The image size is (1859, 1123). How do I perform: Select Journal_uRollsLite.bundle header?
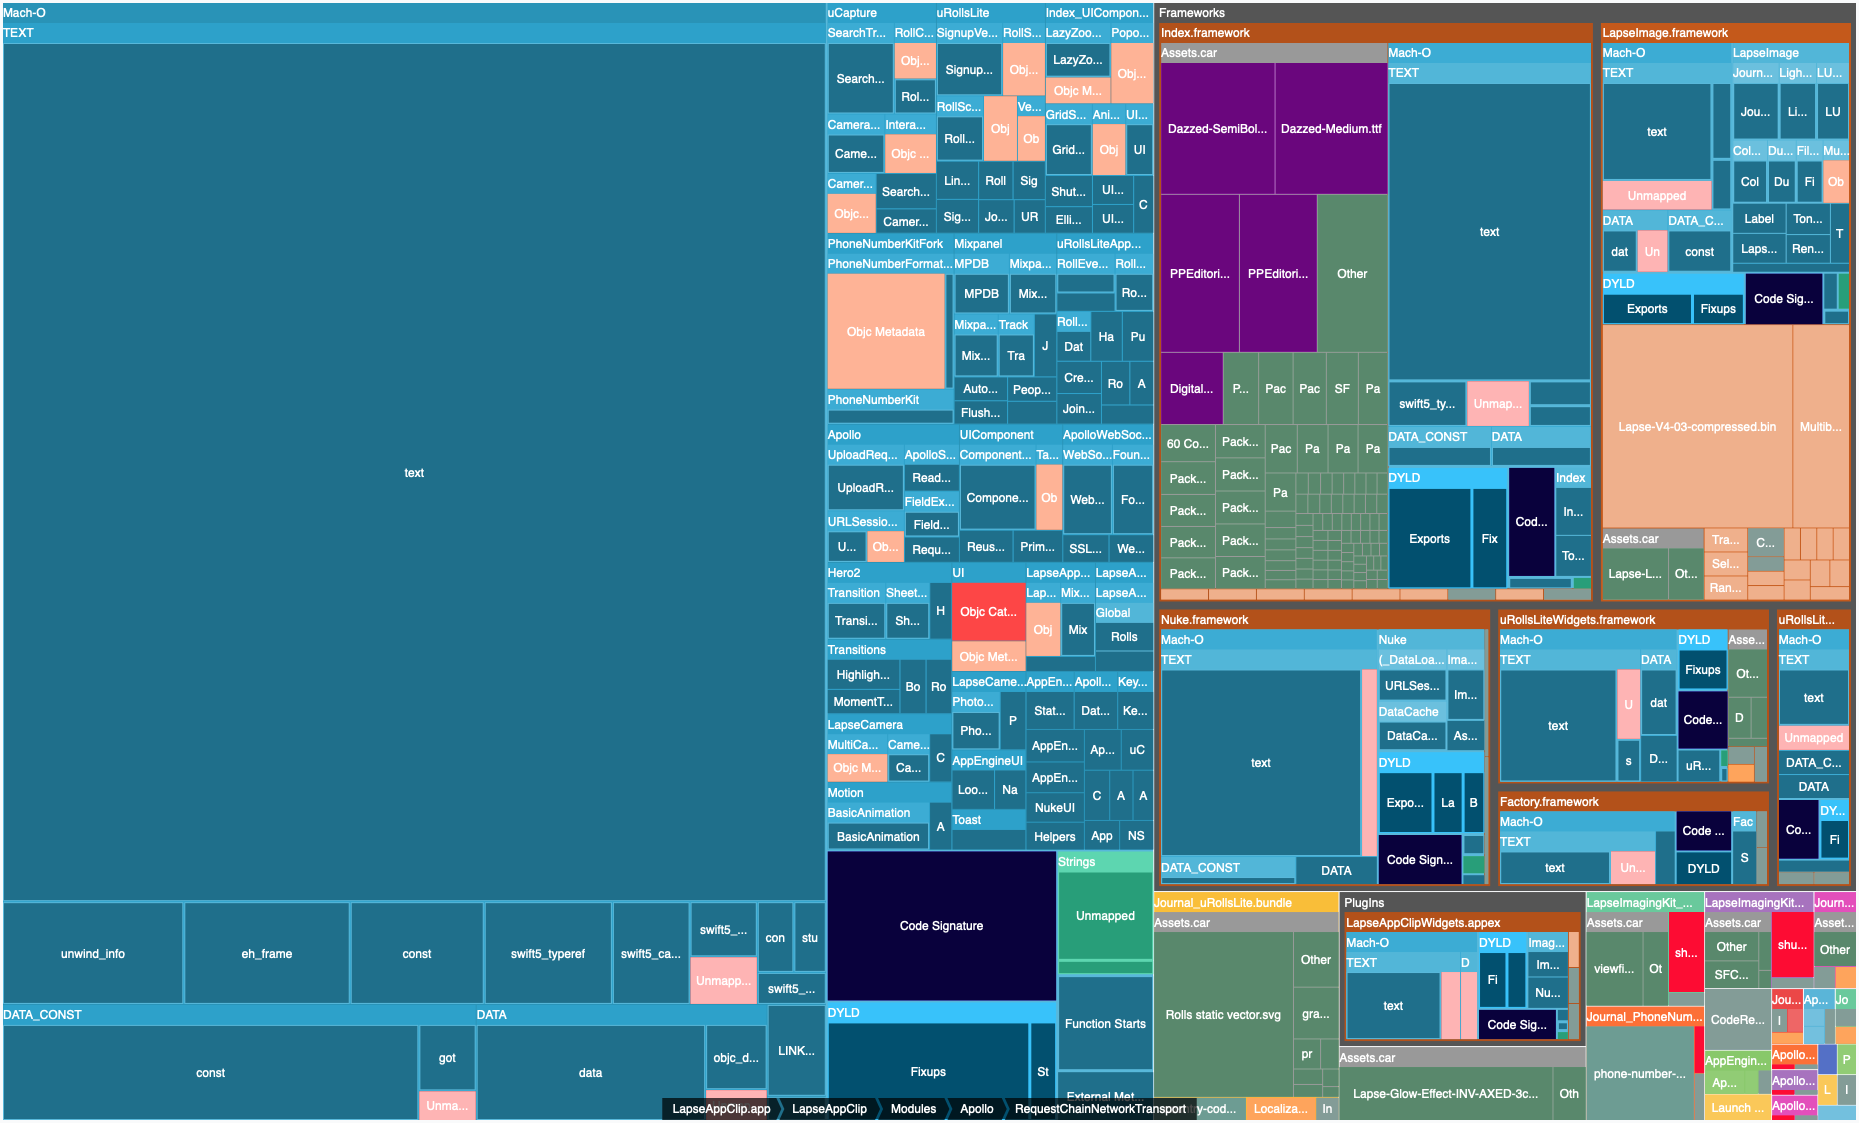(x=1245, y=902)
